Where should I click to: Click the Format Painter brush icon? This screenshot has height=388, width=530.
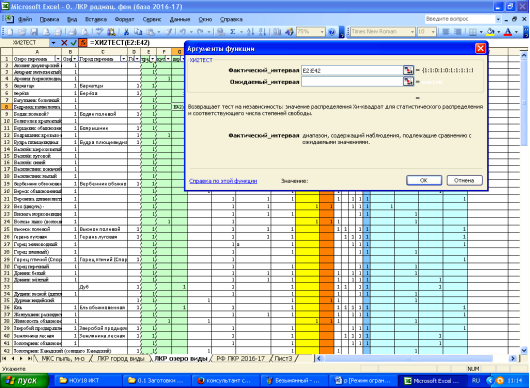point(169,32)
